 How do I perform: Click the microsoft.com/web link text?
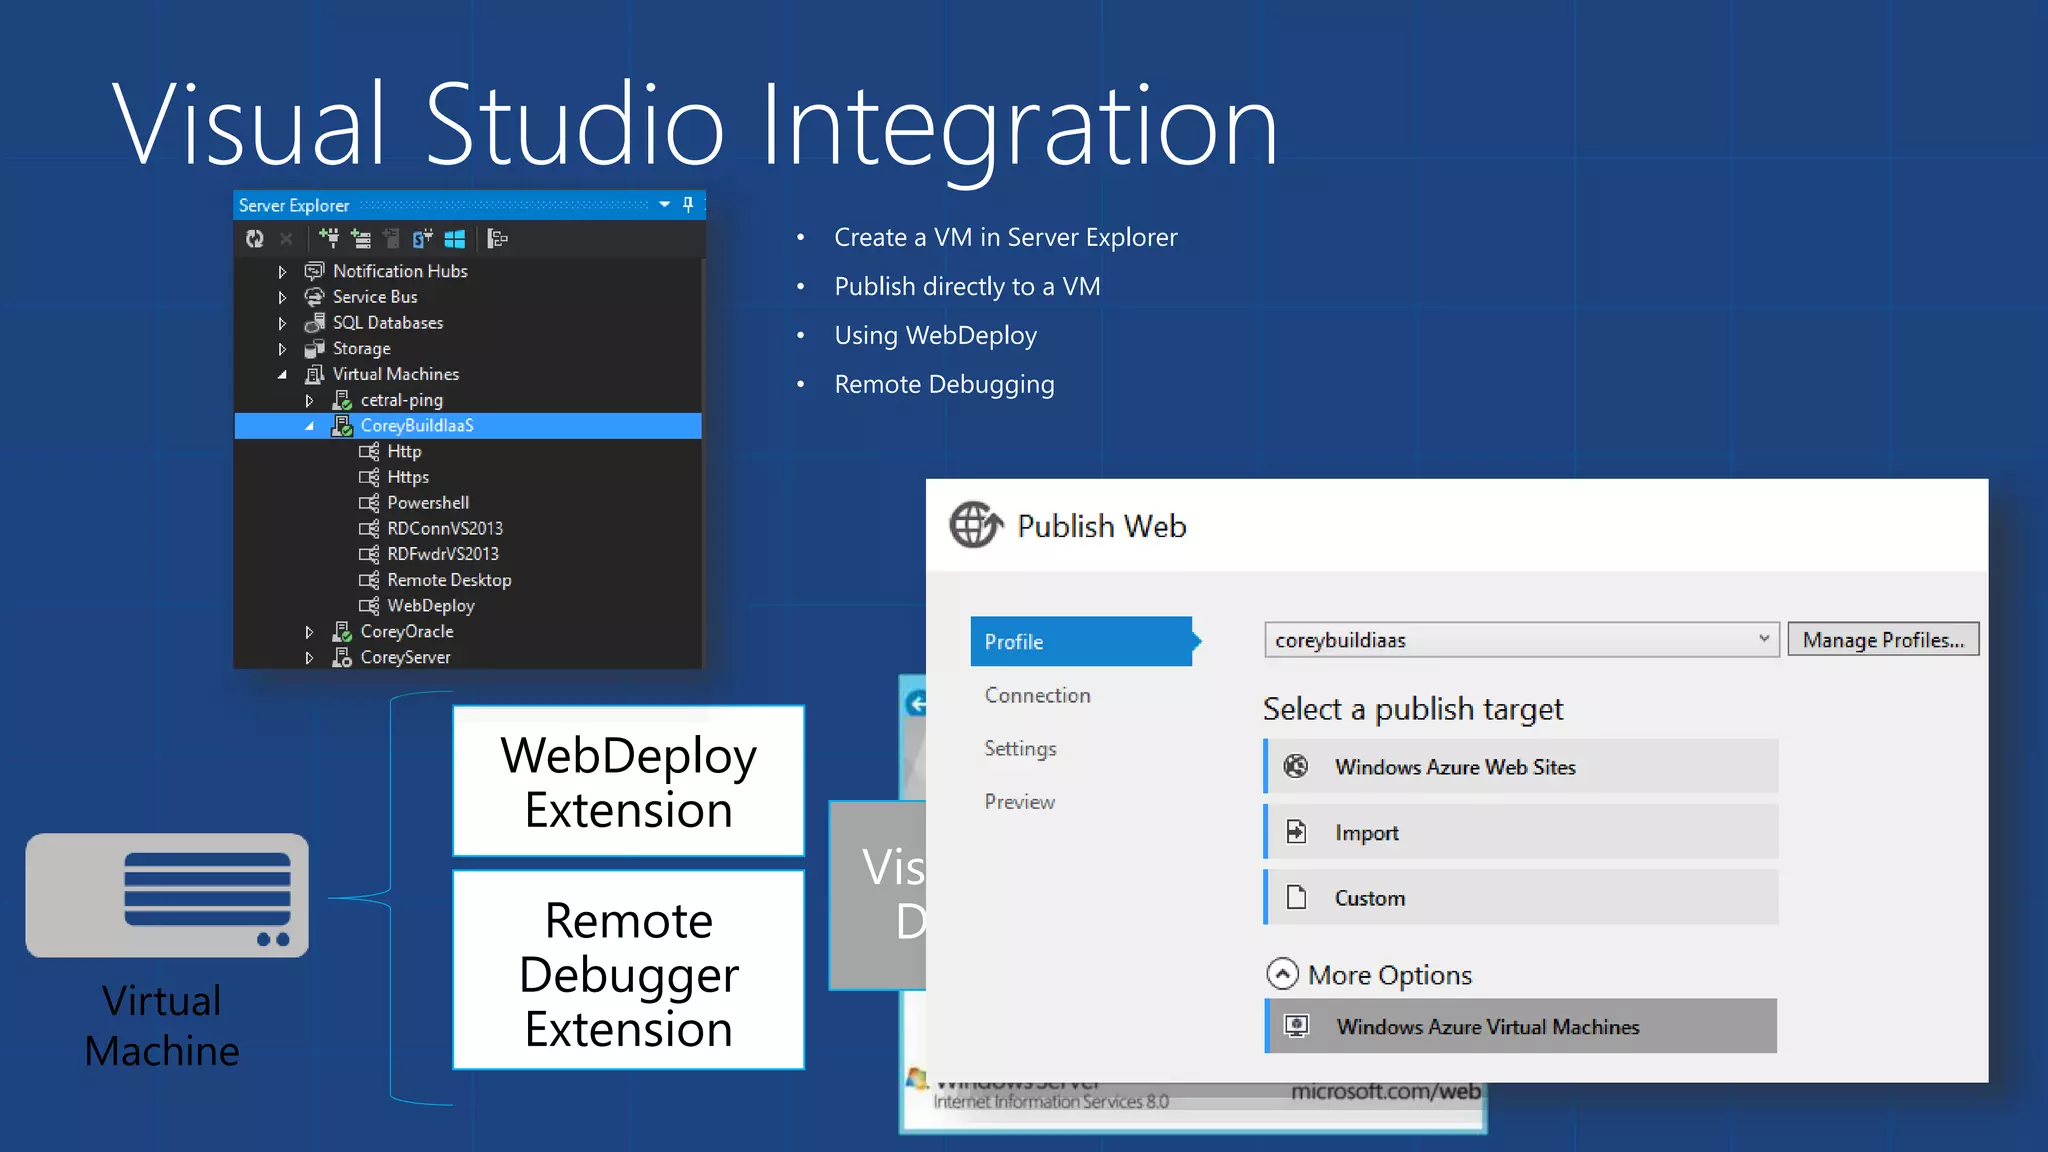pyautogui.click(x=1385, y=1092)
